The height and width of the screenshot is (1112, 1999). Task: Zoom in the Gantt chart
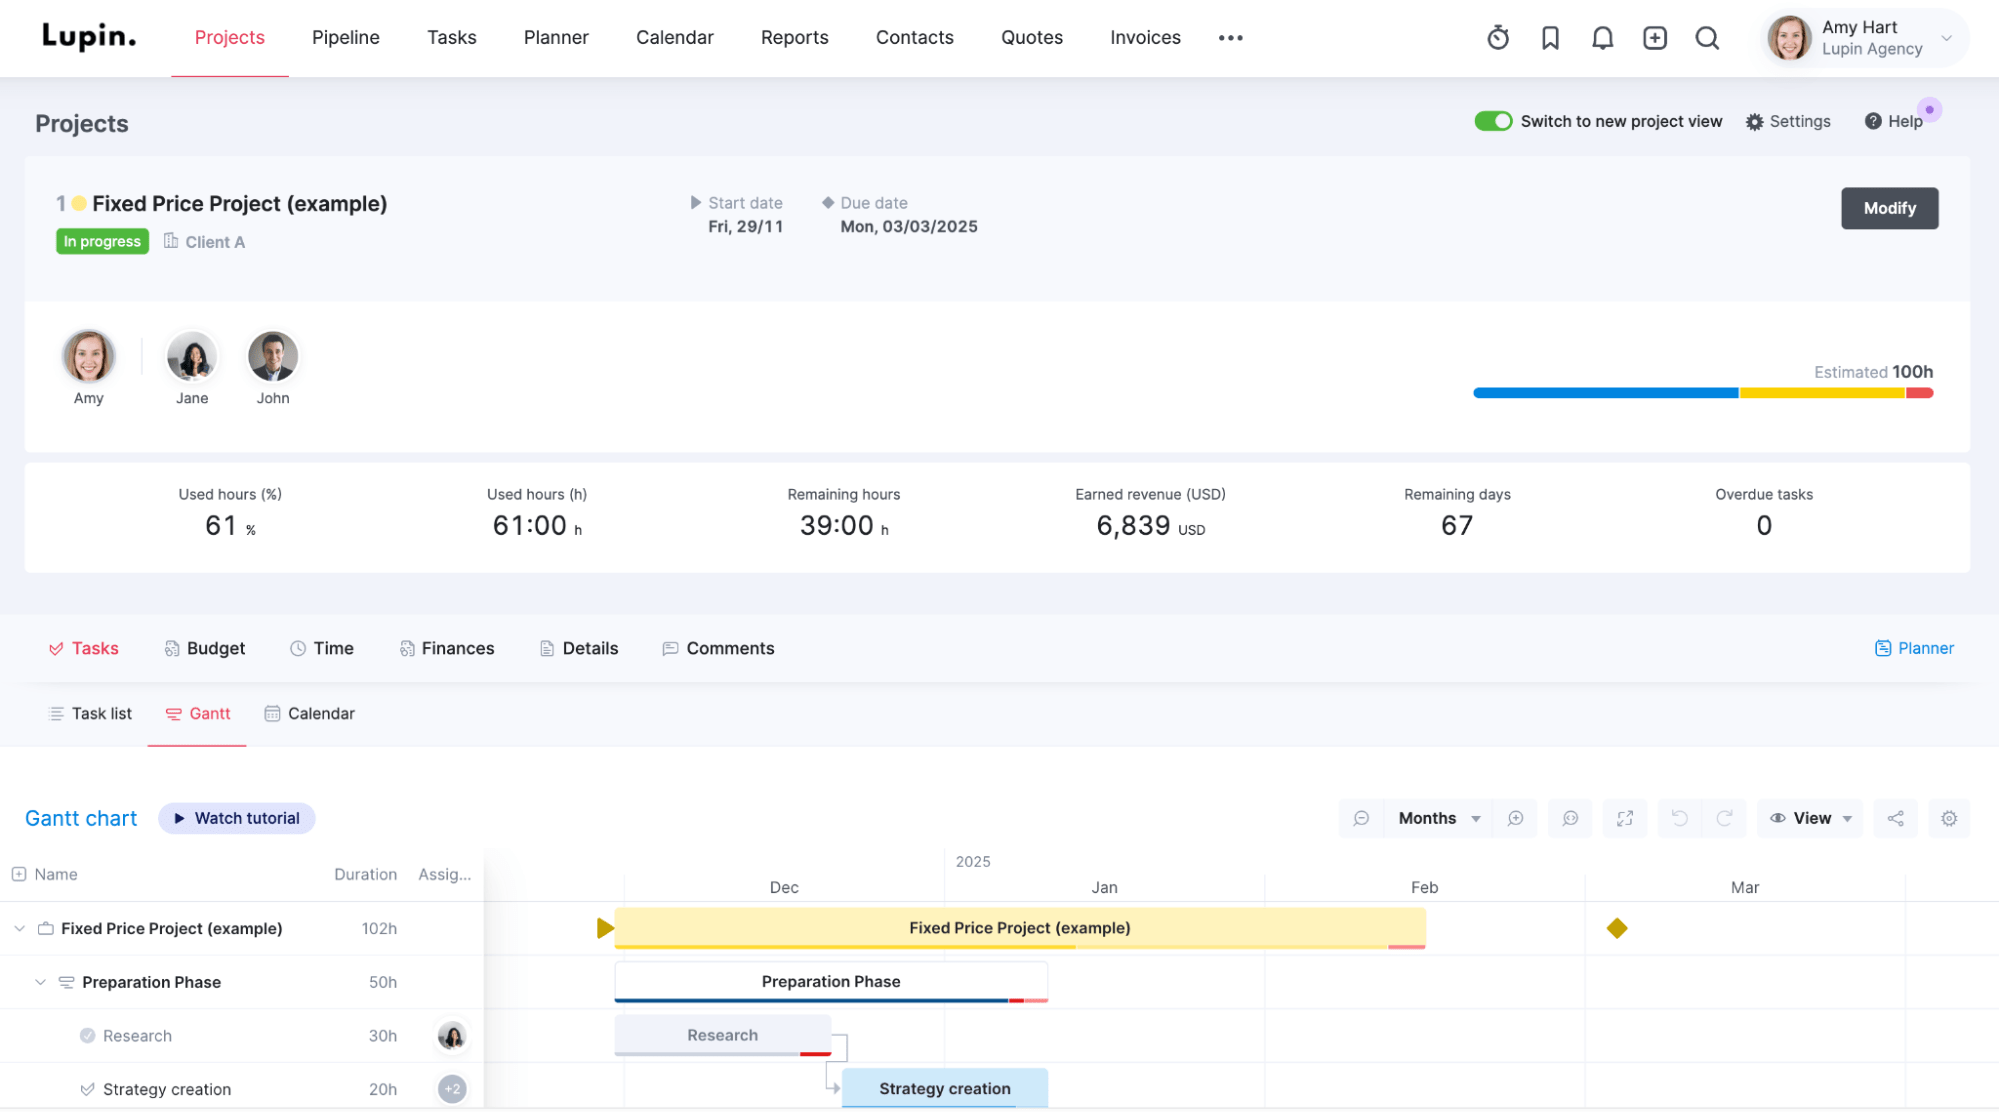1516,818
